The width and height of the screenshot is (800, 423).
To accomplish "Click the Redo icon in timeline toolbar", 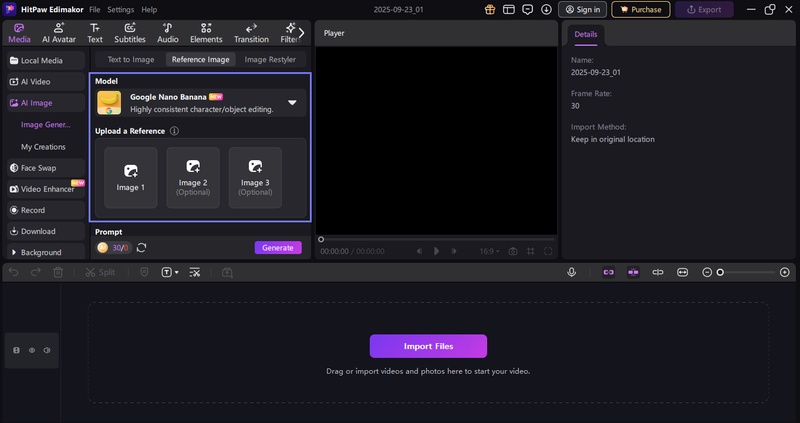I will [36, 272].
